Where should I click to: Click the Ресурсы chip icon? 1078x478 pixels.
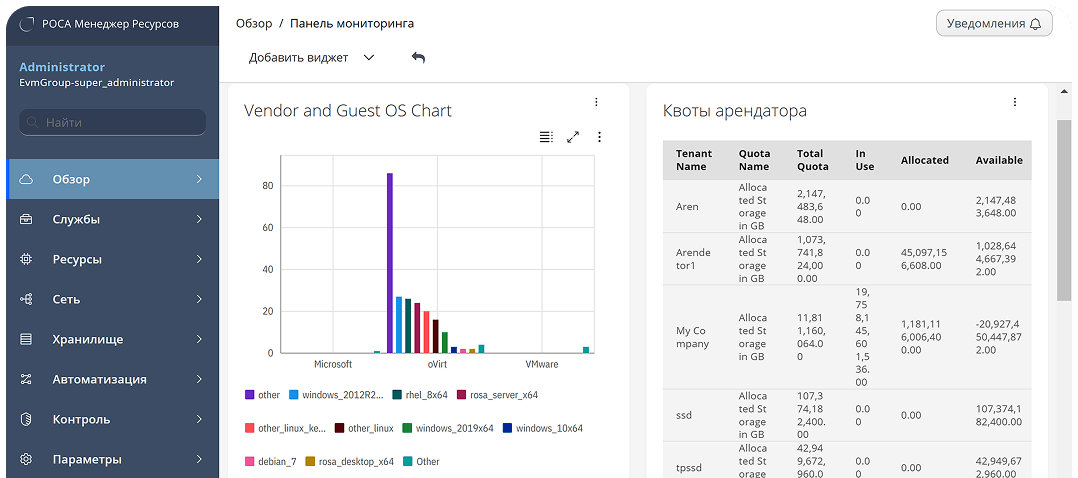pyautogui.click(x=27, y=260)
